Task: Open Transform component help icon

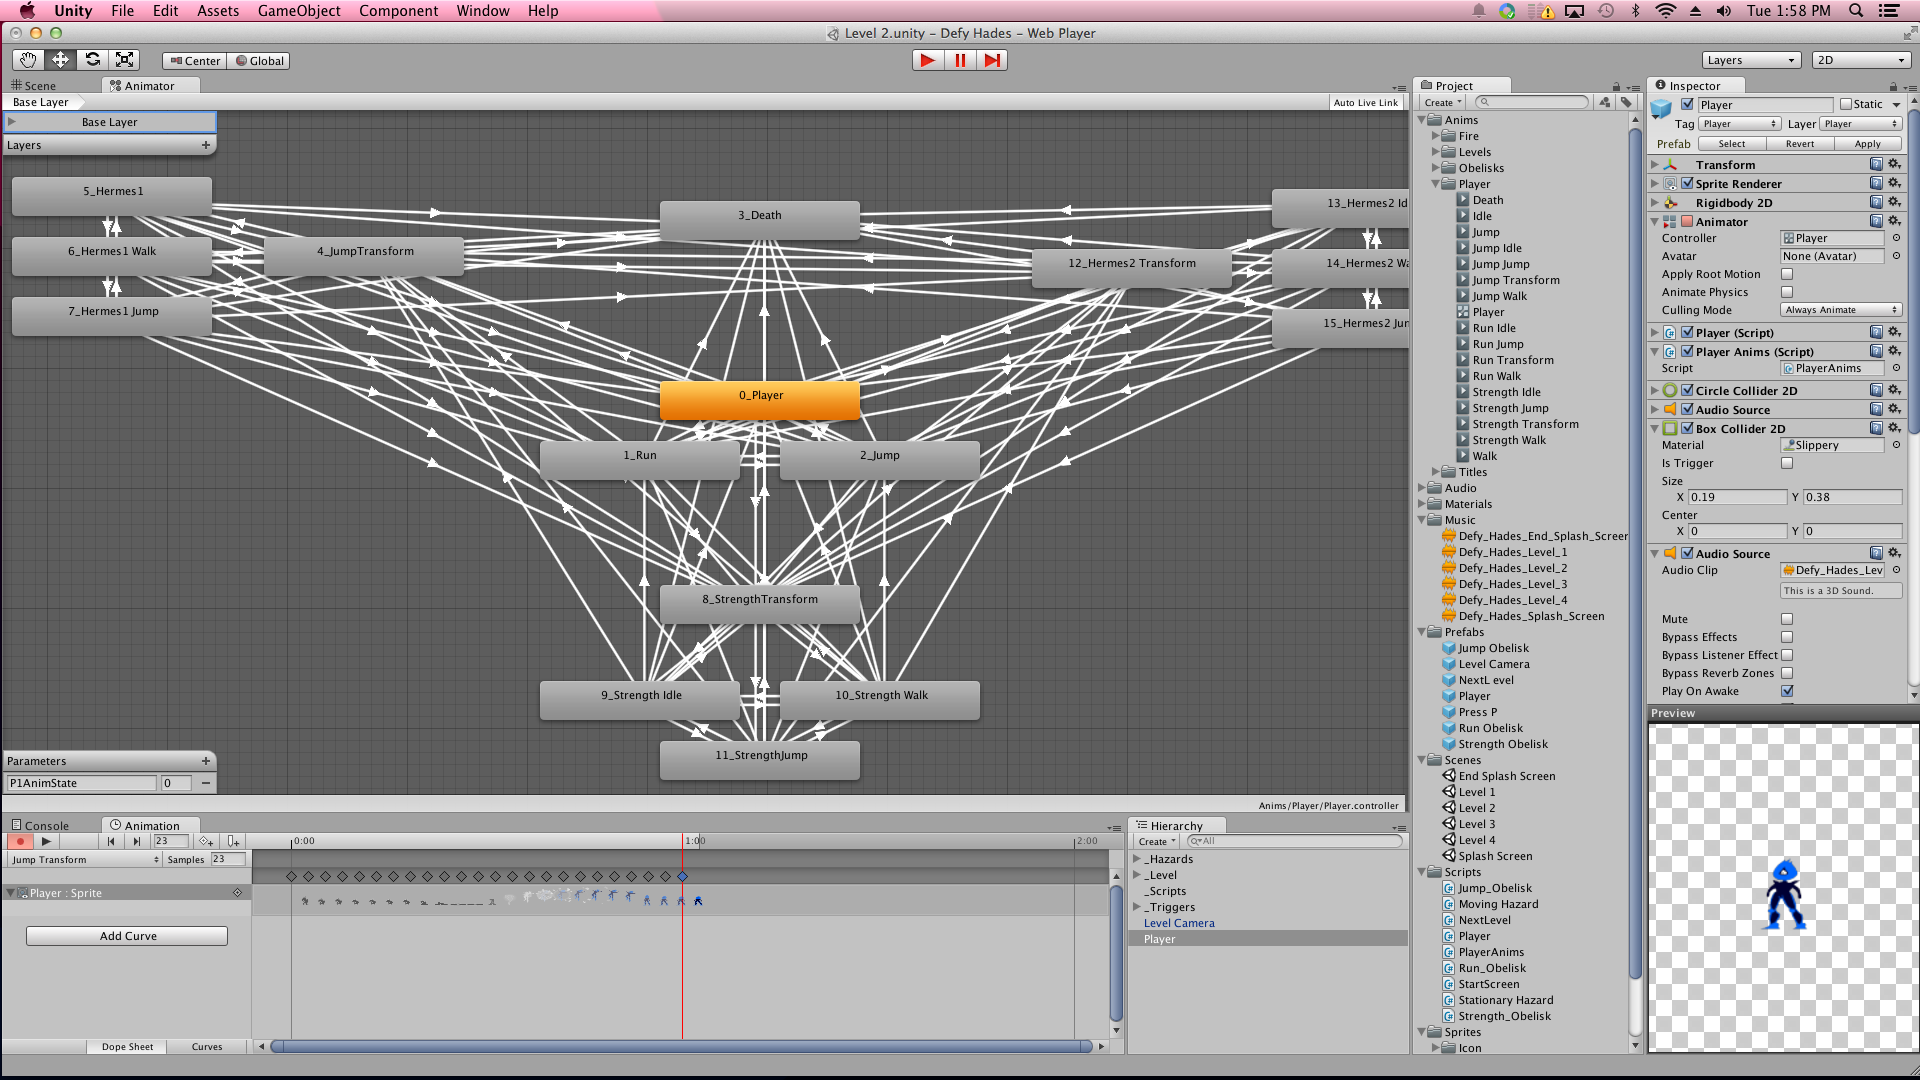Action: tap(1876, 164)
